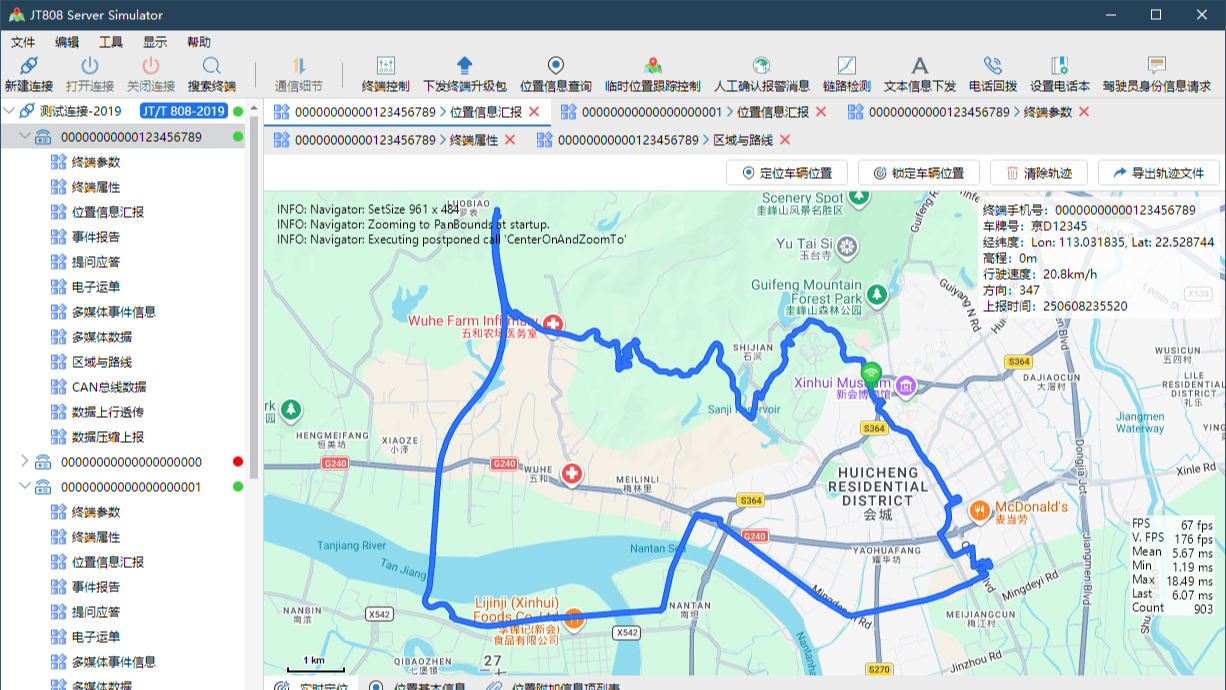Click the 文本信息下发 text message icon
The width and height of the screenshot is (1226, 690).
(x=920, y=66)
